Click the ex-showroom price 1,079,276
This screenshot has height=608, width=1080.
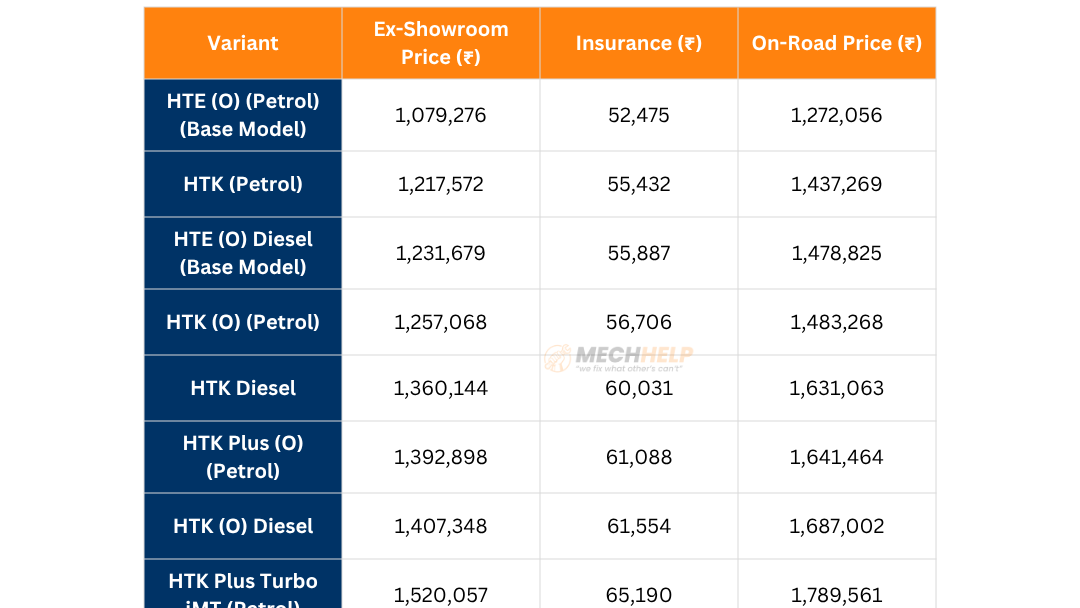pyautogui.click(x=441, y=115)
